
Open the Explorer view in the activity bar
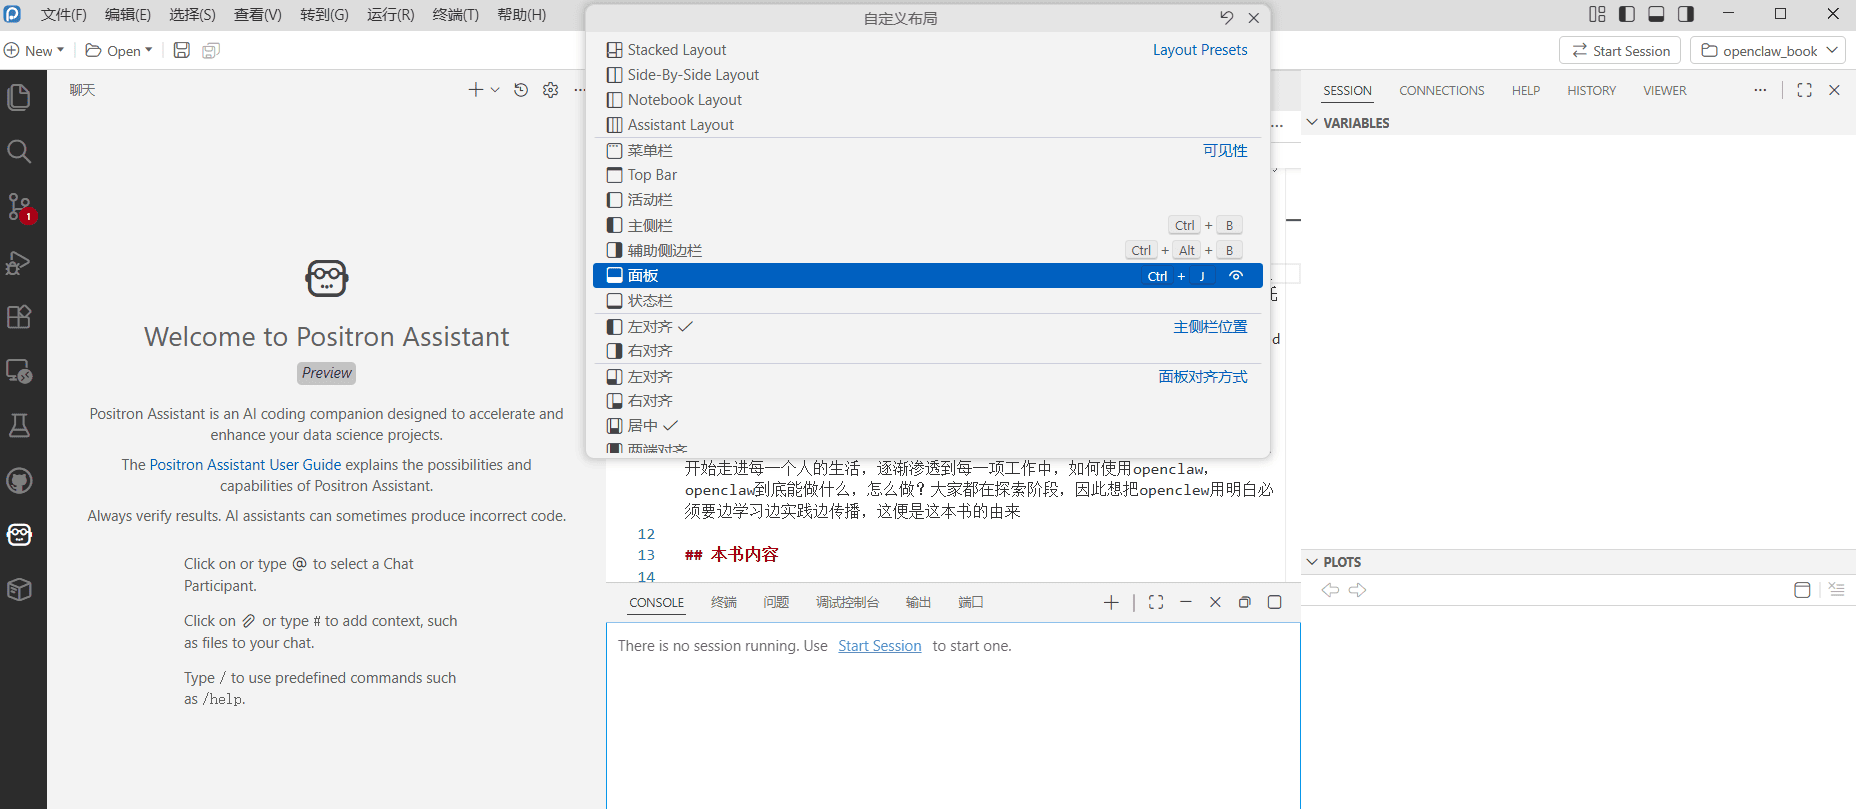click(x=19, y=97)
